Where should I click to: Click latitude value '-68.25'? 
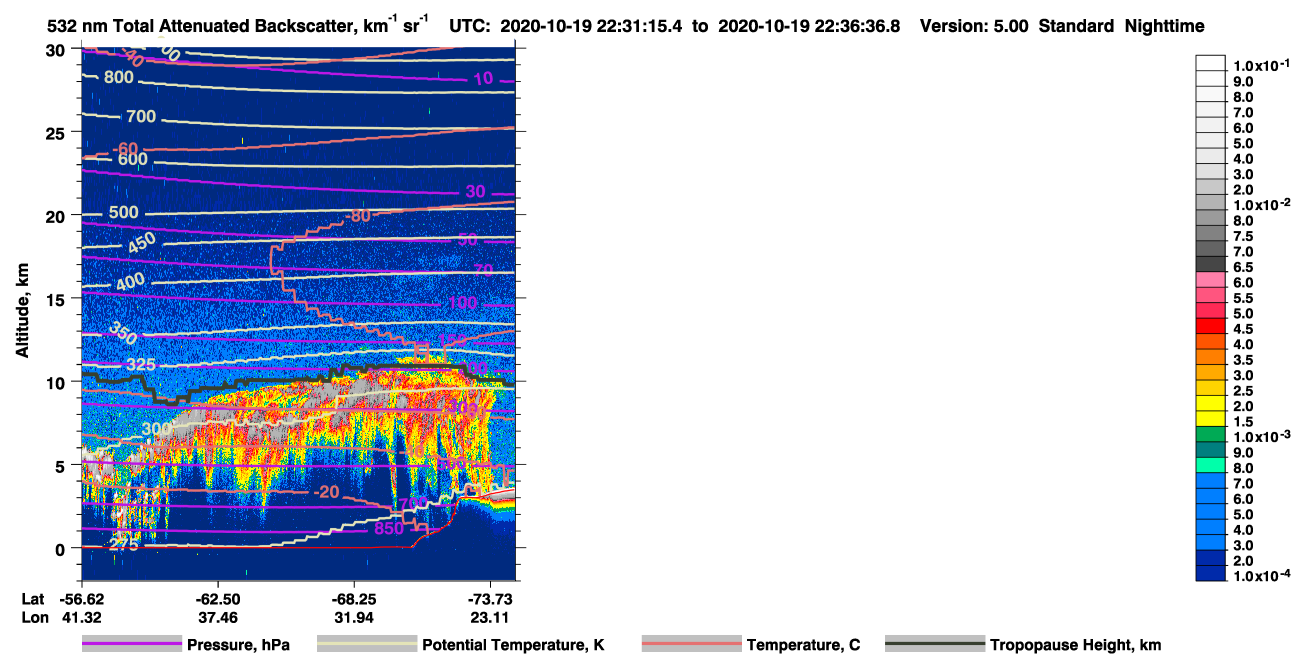click(354, 598)
